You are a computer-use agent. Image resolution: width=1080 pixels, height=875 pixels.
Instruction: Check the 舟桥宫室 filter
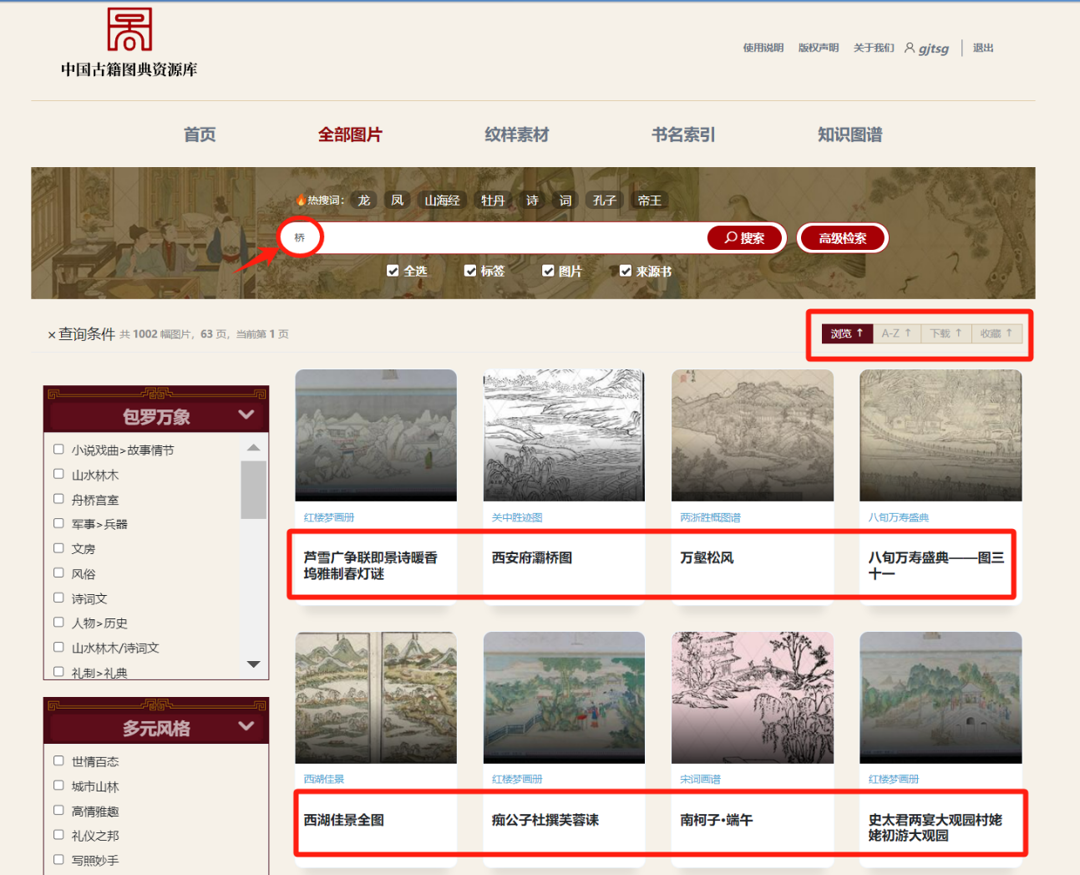point(59,499)
